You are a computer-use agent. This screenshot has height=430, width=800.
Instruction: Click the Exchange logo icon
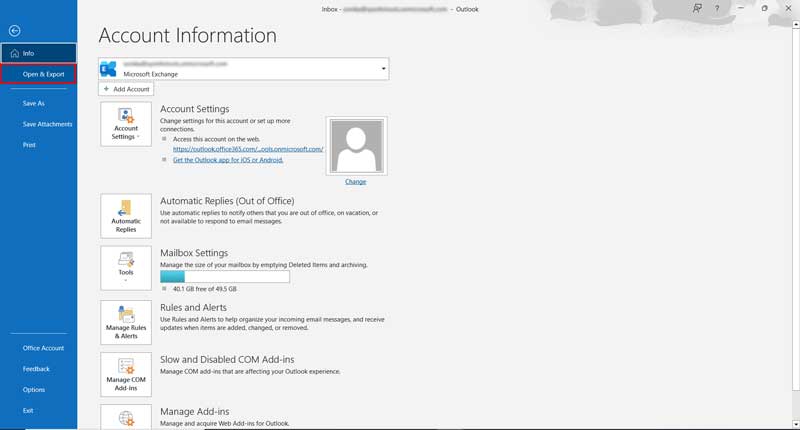(108, 69)
